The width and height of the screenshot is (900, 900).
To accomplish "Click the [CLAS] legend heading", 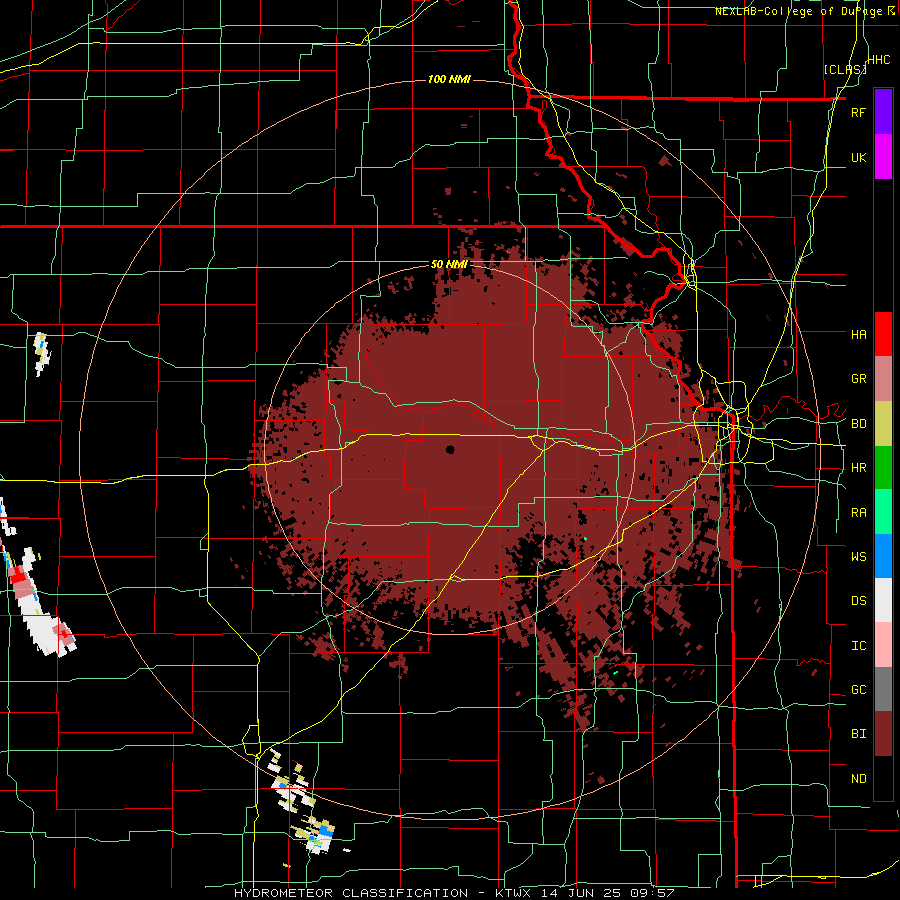I will click(x=845, y=69).
